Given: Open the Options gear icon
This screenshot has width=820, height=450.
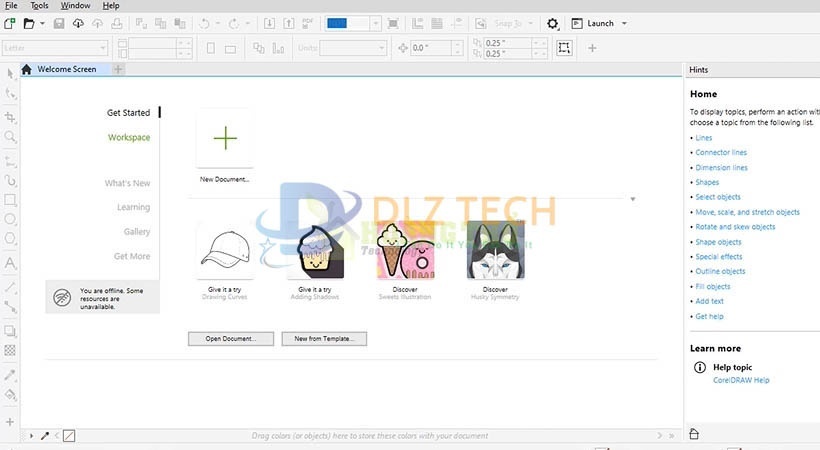Looking at the screenshot, I should point(553,23).
